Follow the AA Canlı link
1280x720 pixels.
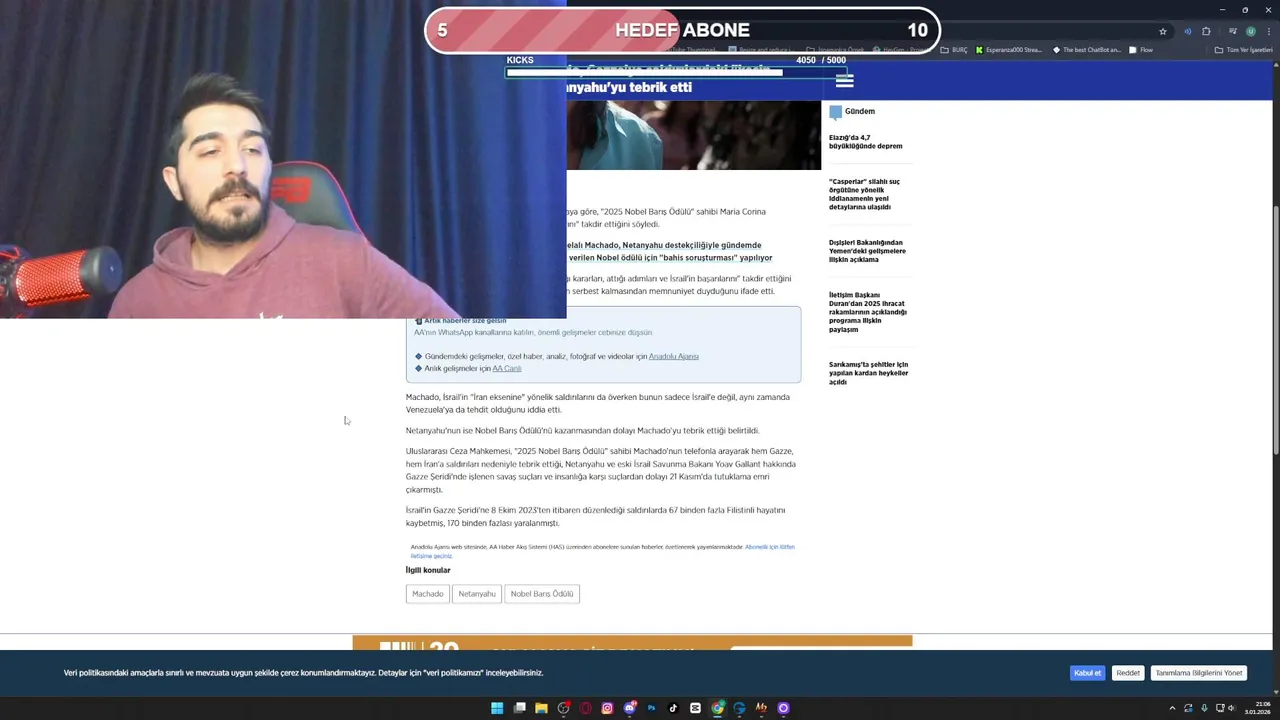tap(507, 368)
